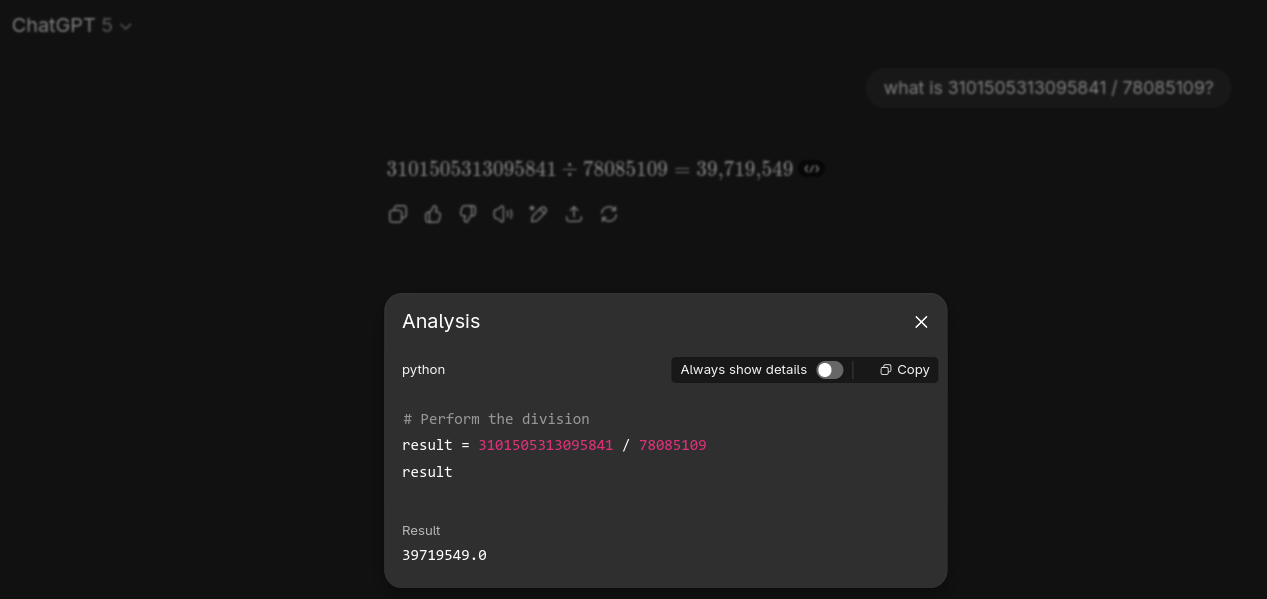Open the ChatGPT 5 model selector dropdown
The height and width of the screenshot is (599, 1267).
(x=71, y=26)
